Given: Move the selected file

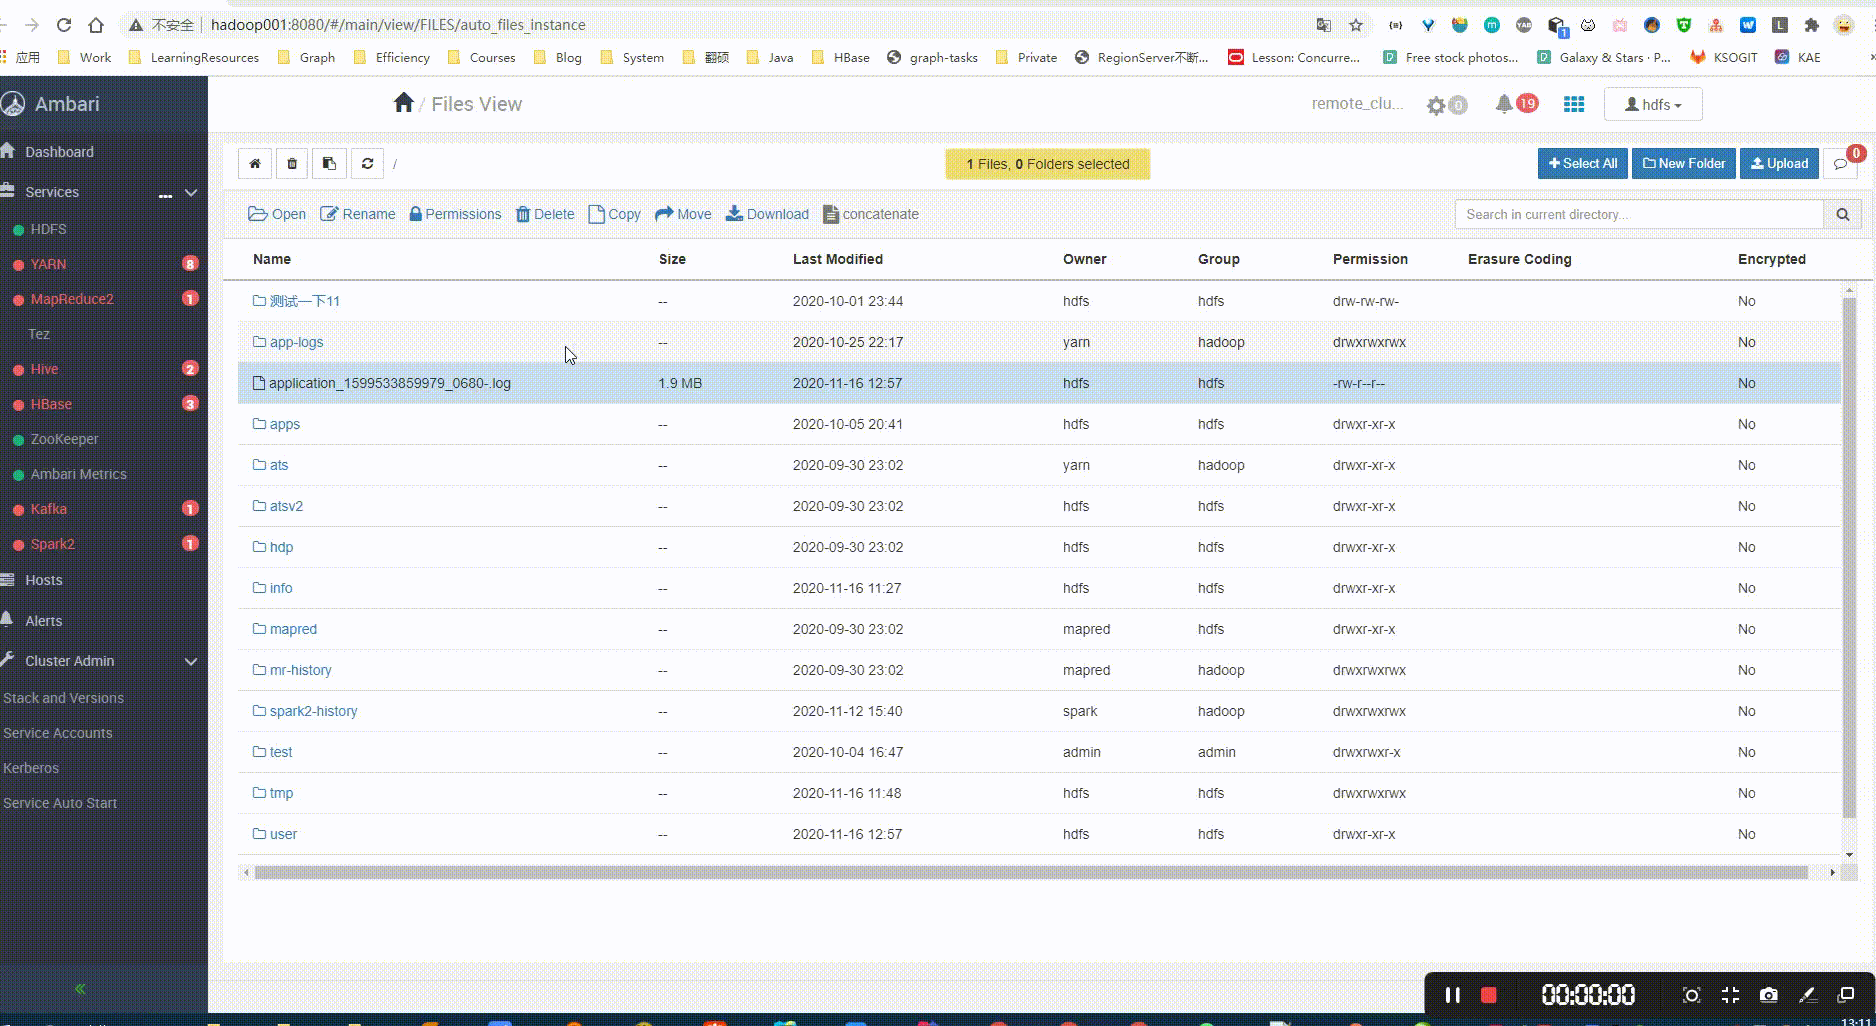Looking at the screenshot, I should (x=683, y=214).
